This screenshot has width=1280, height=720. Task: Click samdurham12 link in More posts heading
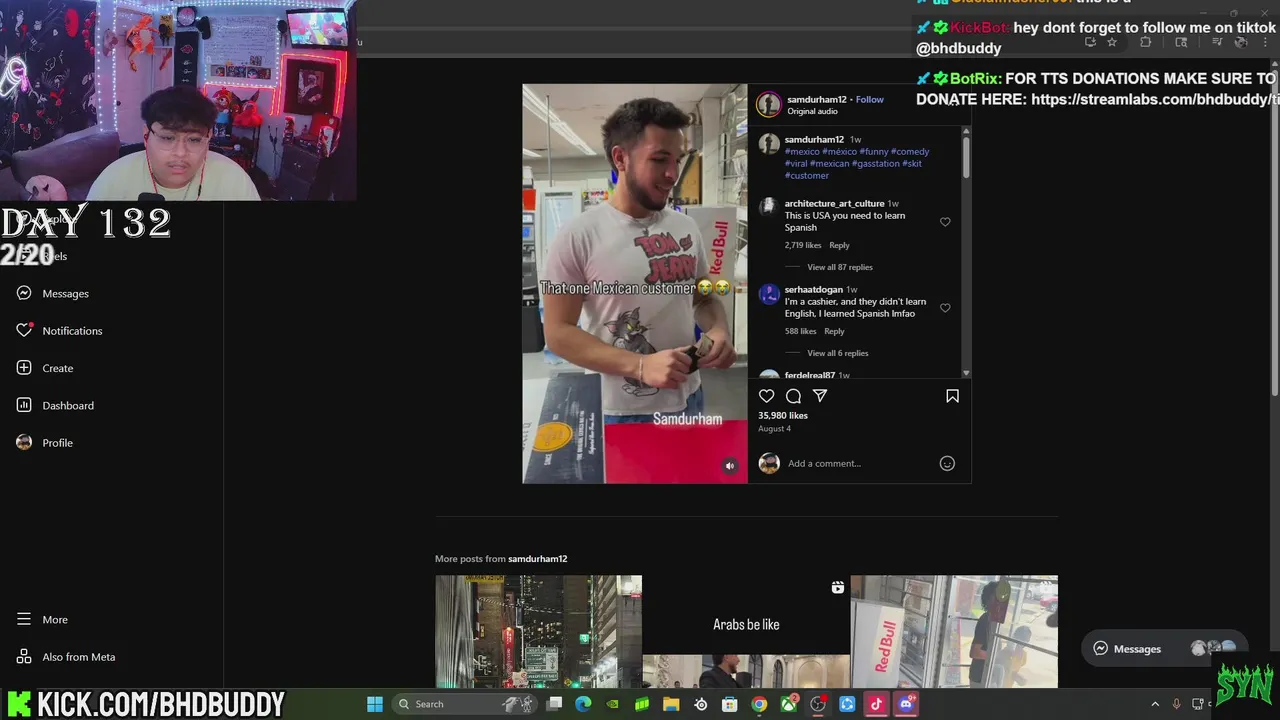coord(538,559)
